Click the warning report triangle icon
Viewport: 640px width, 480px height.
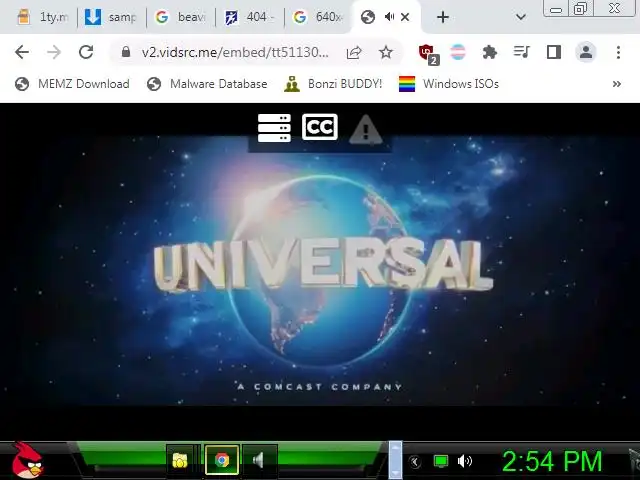(366, 129)
